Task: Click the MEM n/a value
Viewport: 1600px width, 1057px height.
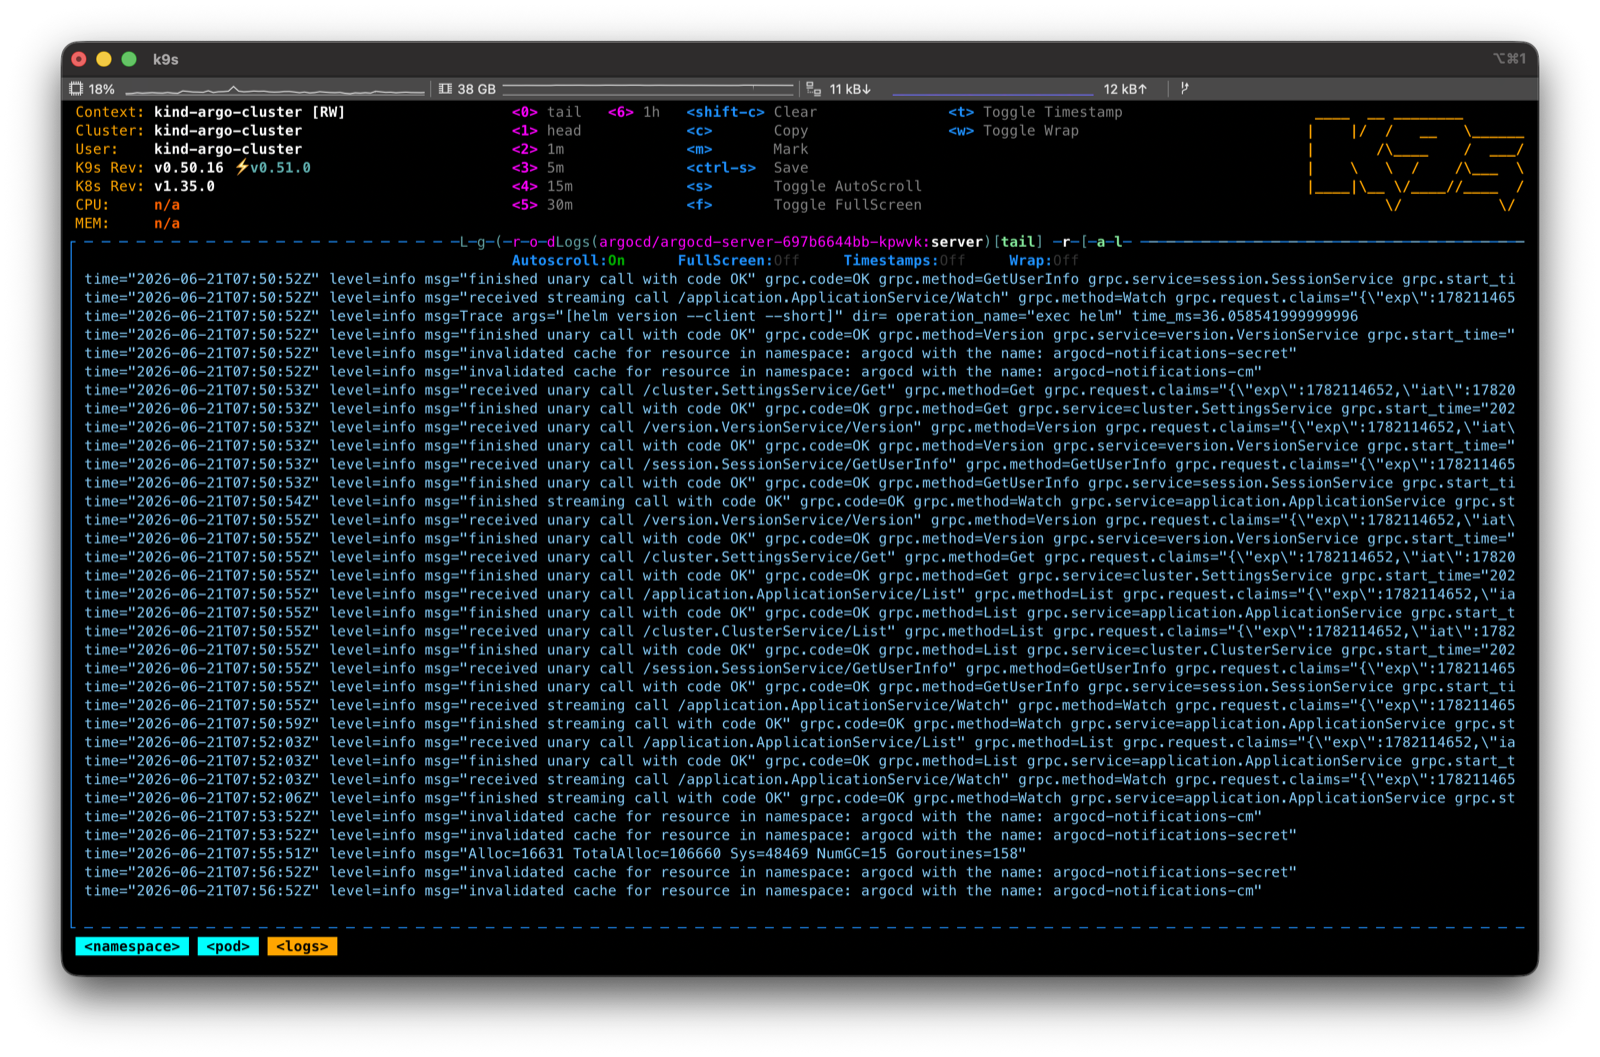Action: (167, 223)
